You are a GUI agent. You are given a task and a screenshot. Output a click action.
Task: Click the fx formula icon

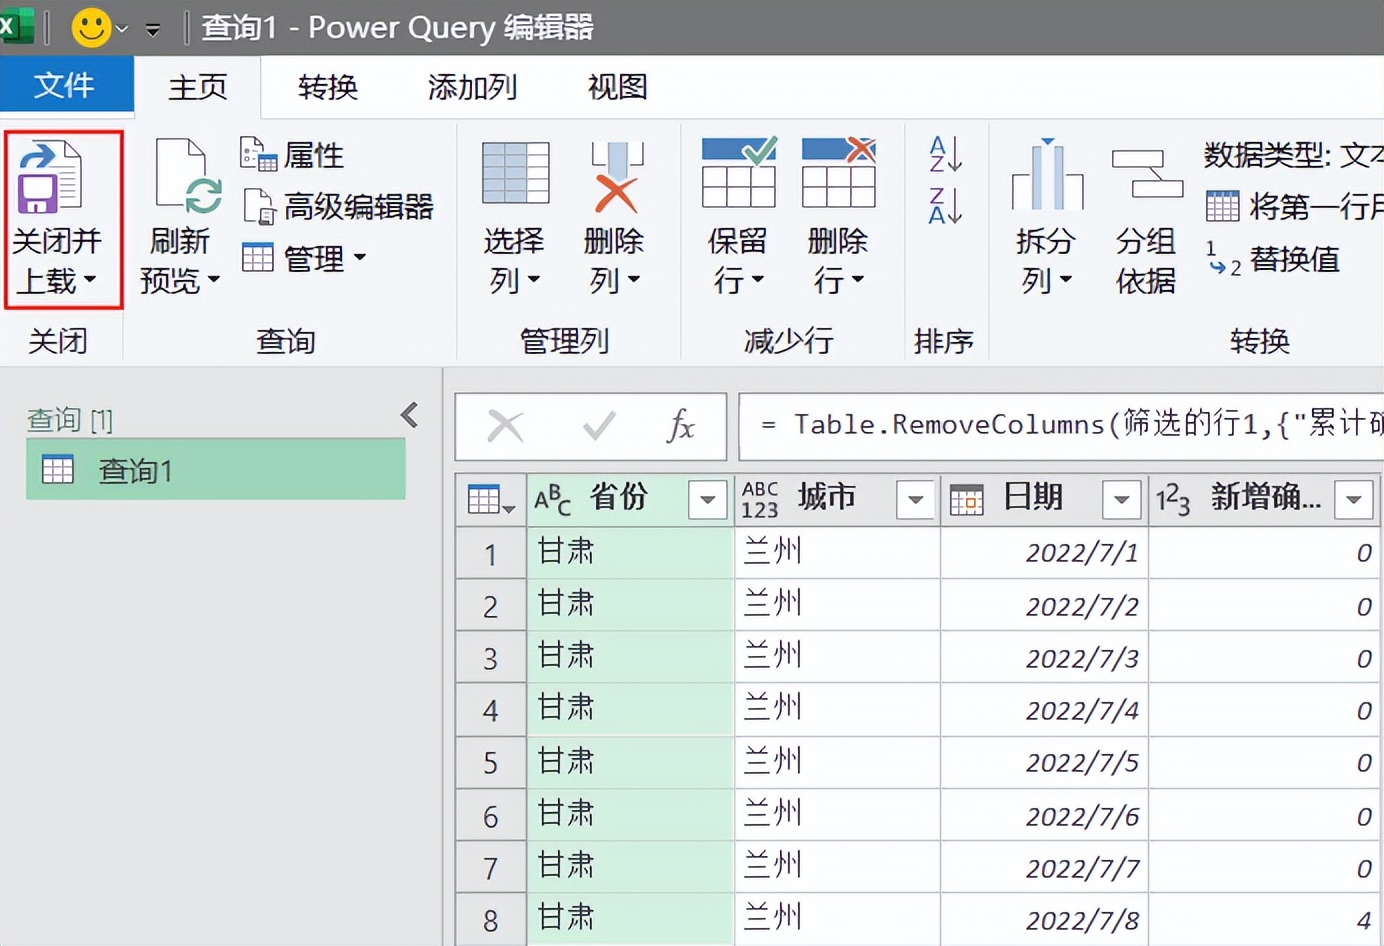click(680, 426)
